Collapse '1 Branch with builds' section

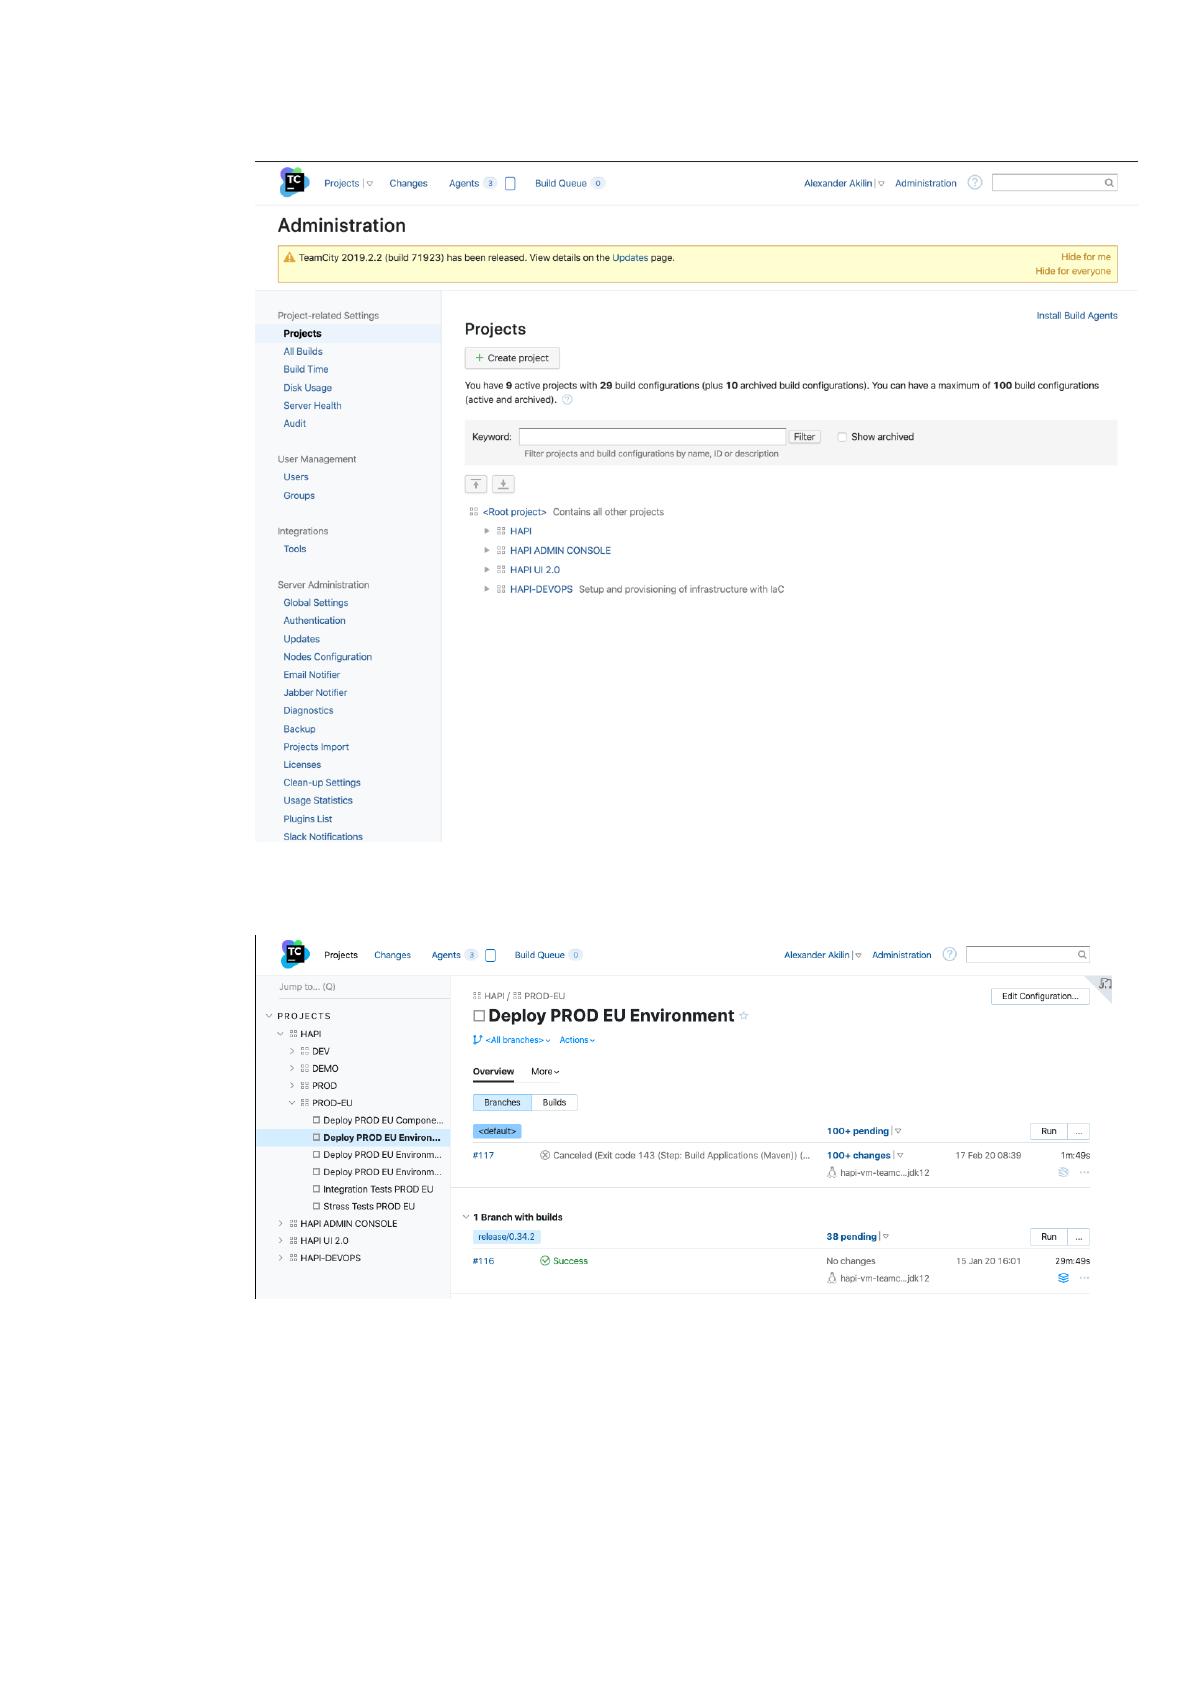coord(466,1217)
